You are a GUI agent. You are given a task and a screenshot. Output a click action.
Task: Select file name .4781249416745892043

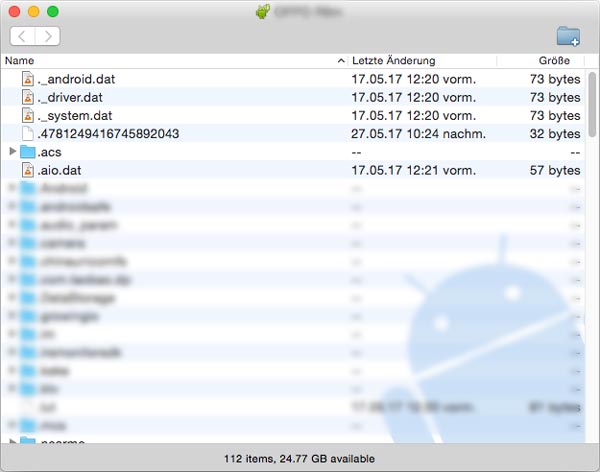click(108, 134)
